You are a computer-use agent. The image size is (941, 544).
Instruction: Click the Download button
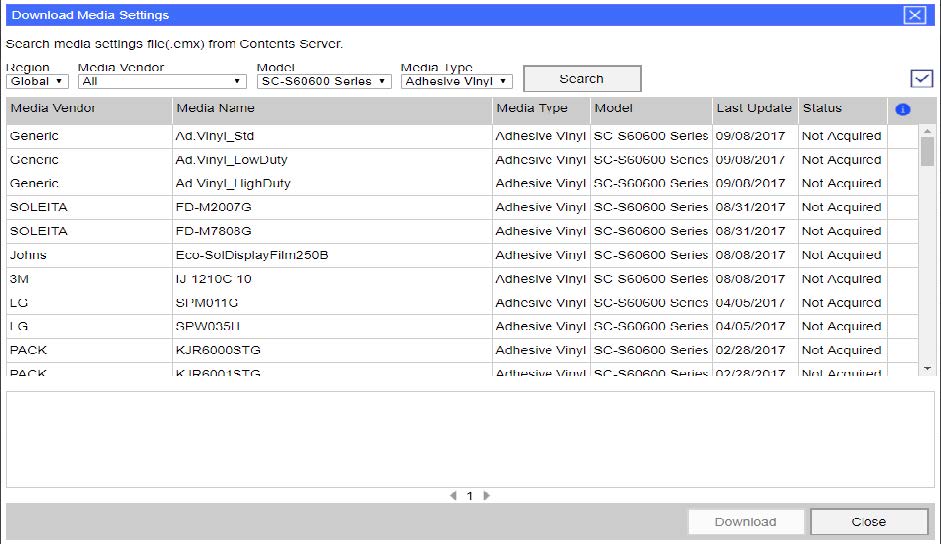click(x=745, y=522)
